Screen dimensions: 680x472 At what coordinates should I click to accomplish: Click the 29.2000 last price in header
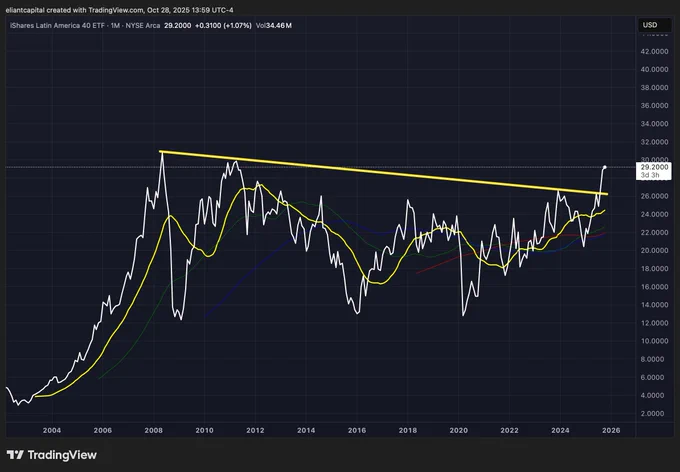tap(177, 26)
